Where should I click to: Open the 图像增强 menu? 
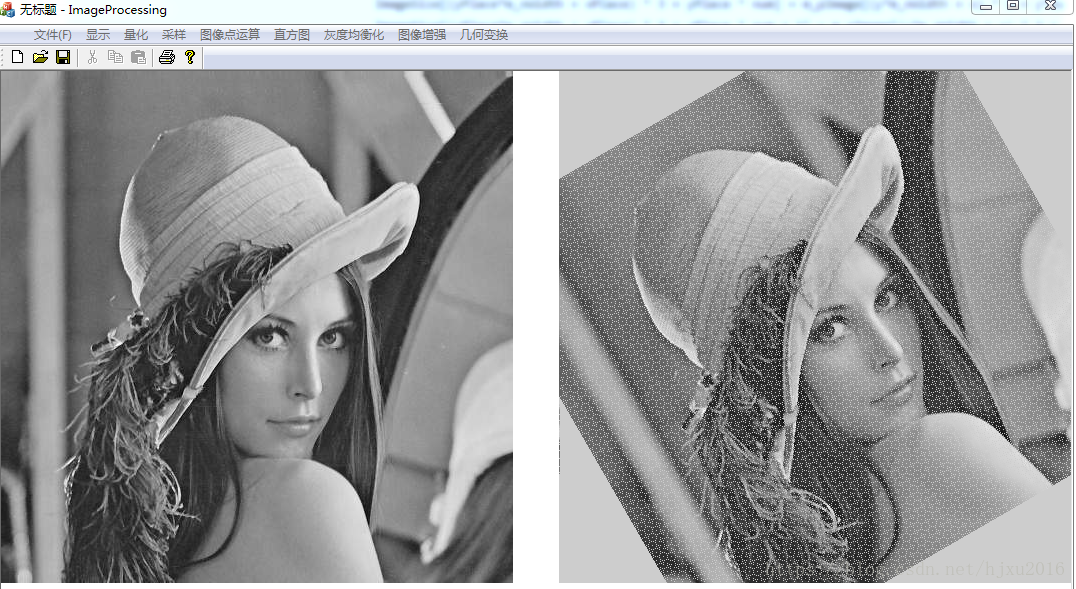[421, 34]
